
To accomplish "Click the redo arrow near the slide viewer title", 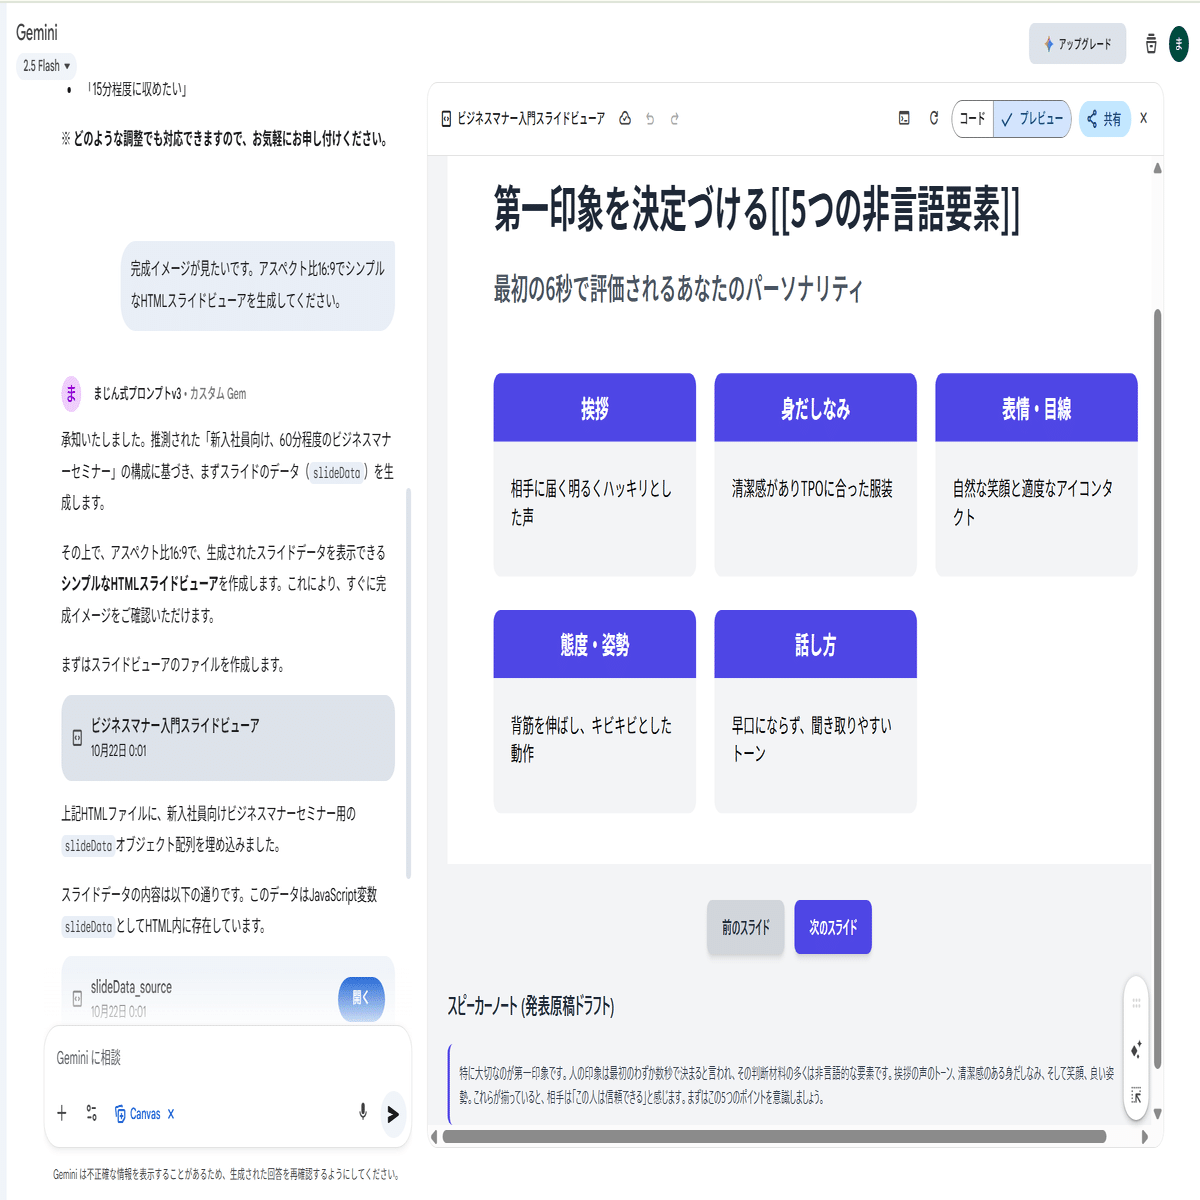I will (675, 118).
